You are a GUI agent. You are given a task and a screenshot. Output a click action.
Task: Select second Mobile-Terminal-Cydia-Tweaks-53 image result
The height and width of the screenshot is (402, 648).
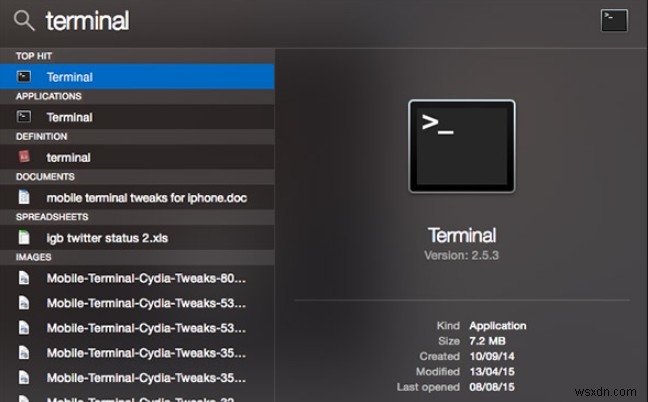(x=146, y=328)
